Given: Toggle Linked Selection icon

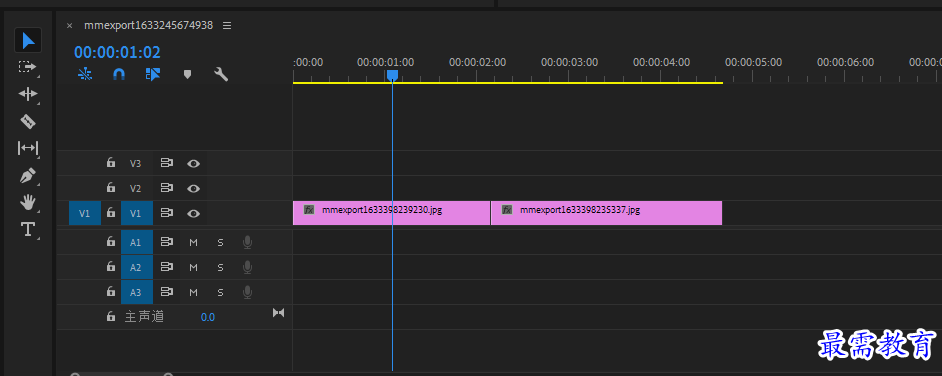Looking at the screenshot, I should point(153,74).
